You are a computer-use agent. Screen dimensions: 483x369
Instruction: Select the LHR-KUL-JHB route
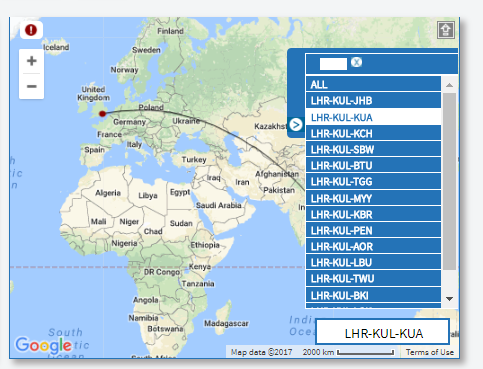pos(373,100)
